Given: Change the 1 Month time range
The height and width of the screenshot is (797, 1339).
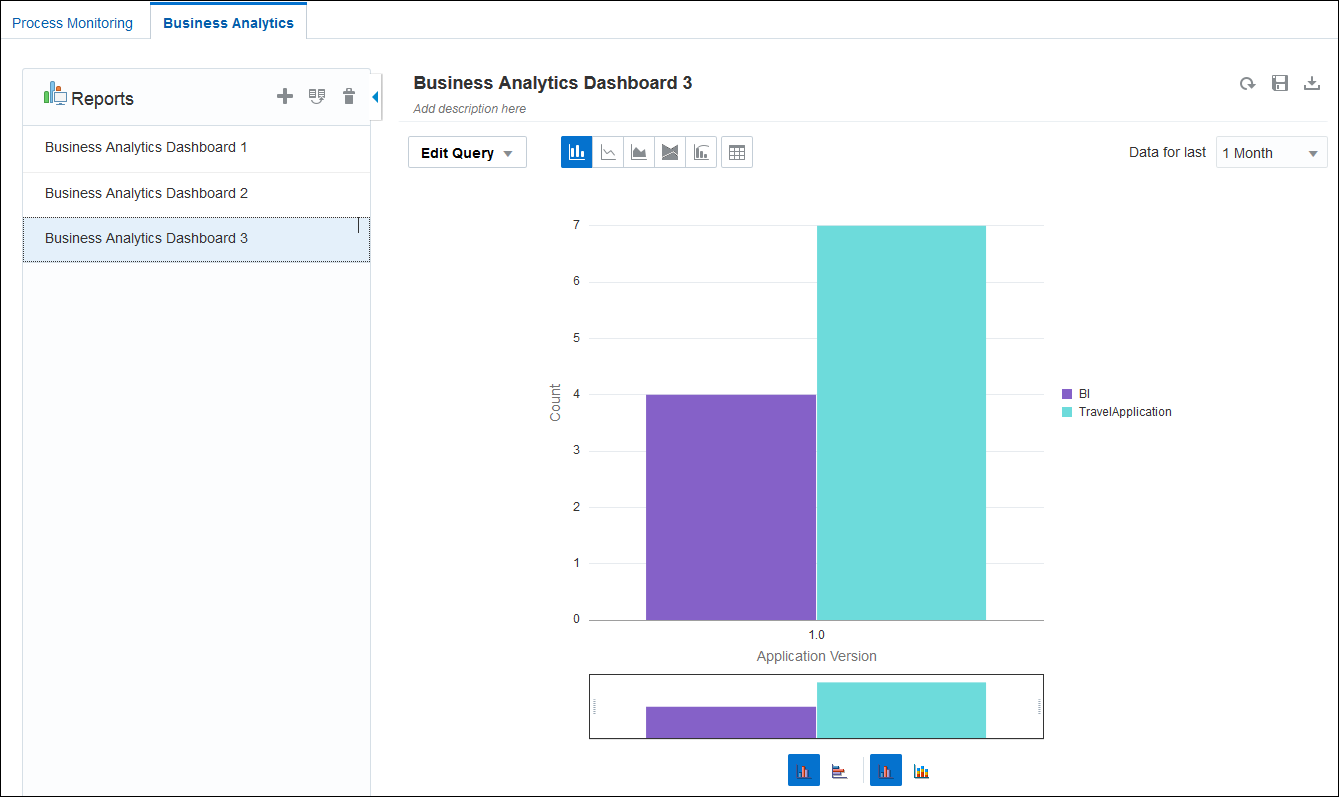Looking at the screenshot, I should click(x=1271, y=152).
